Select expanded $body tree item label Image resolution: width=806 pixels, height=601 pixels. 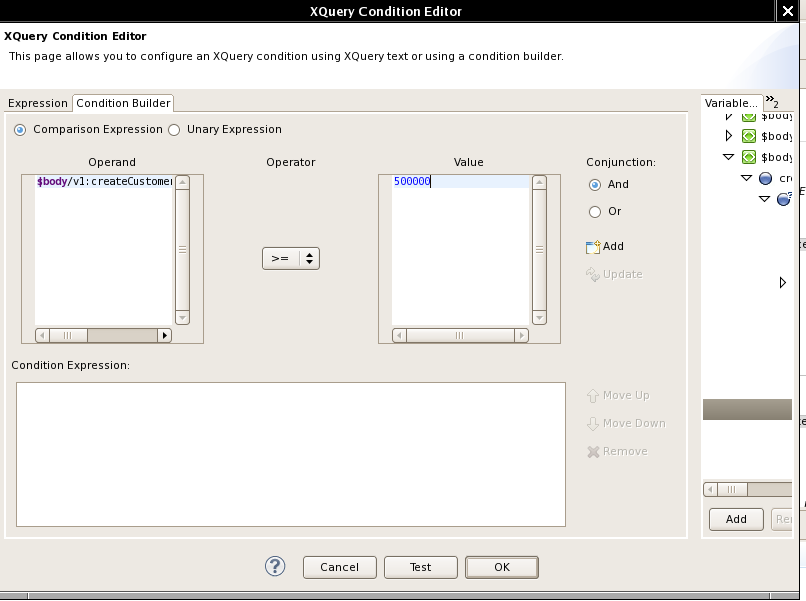click(x=776, y=157)
